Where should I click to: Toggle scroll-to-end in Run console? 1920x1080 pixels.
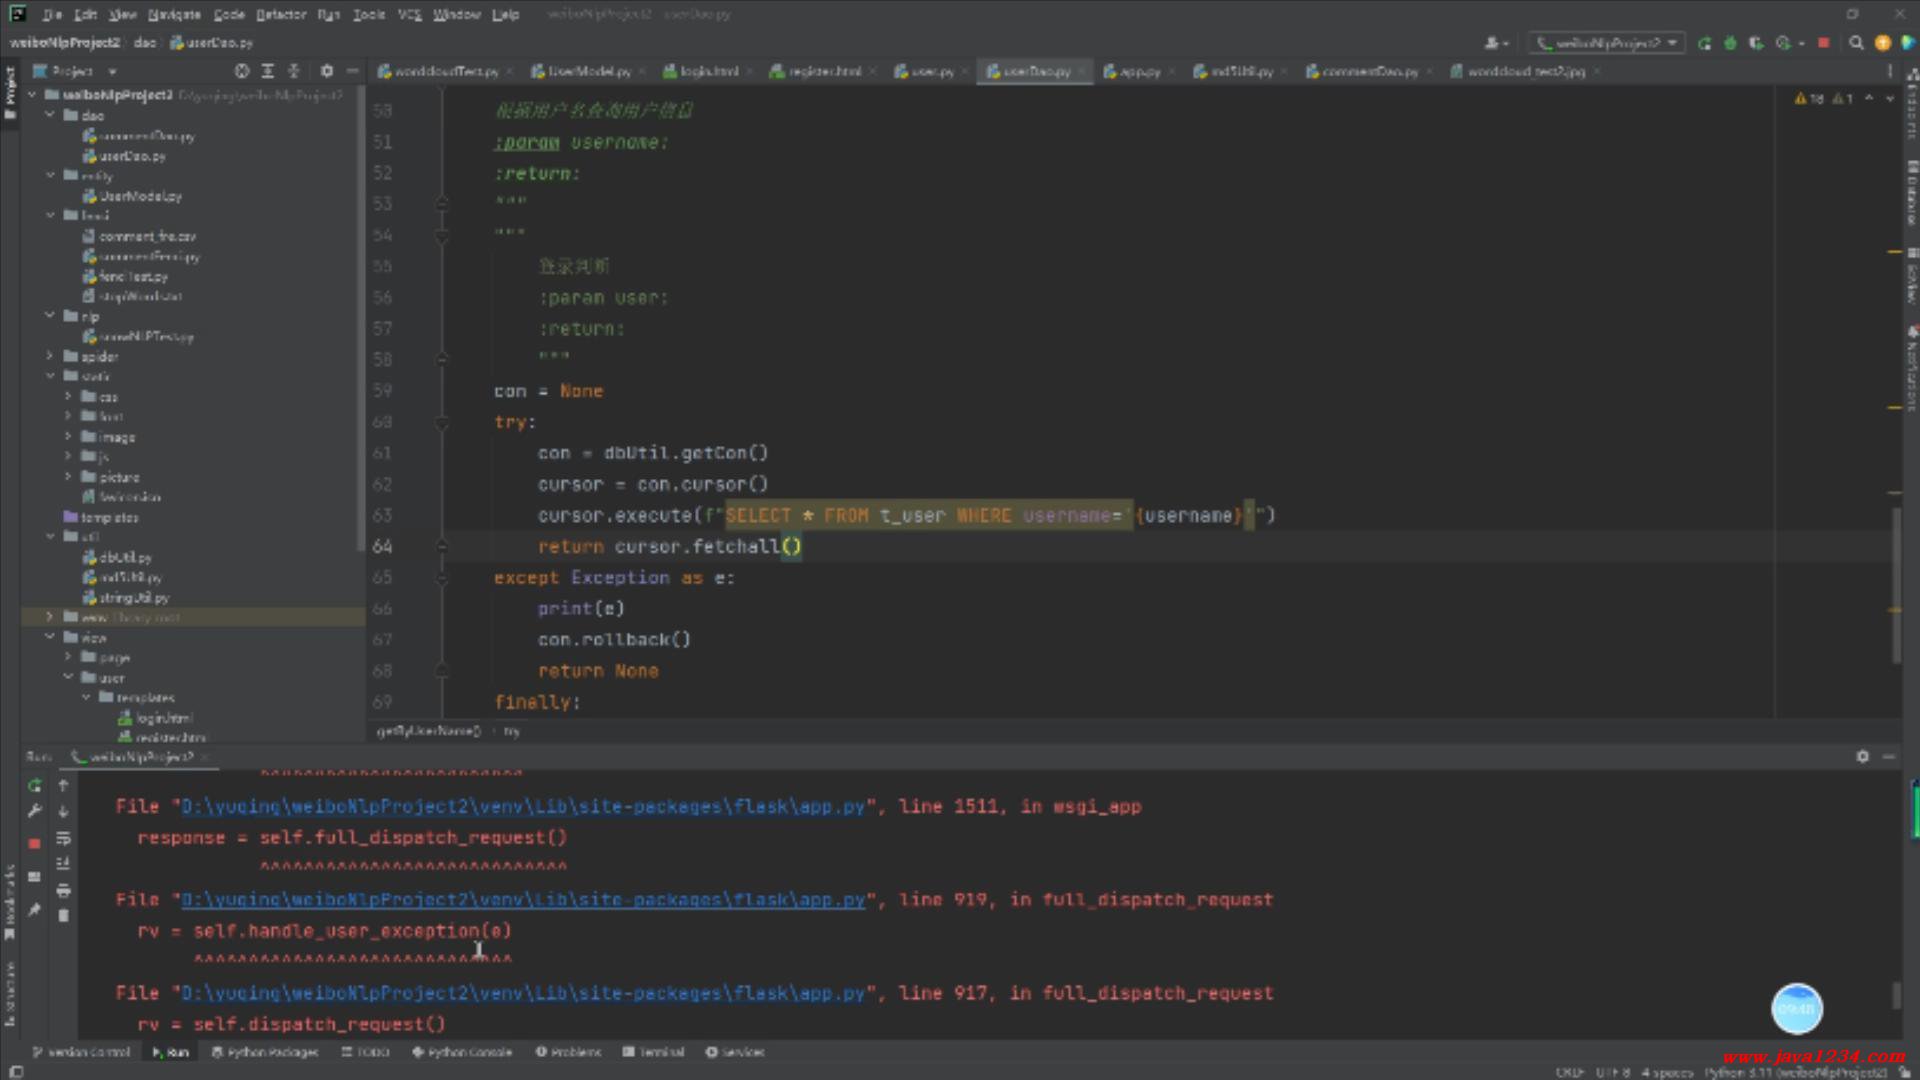pyautogui.click(x=63, y=864)
